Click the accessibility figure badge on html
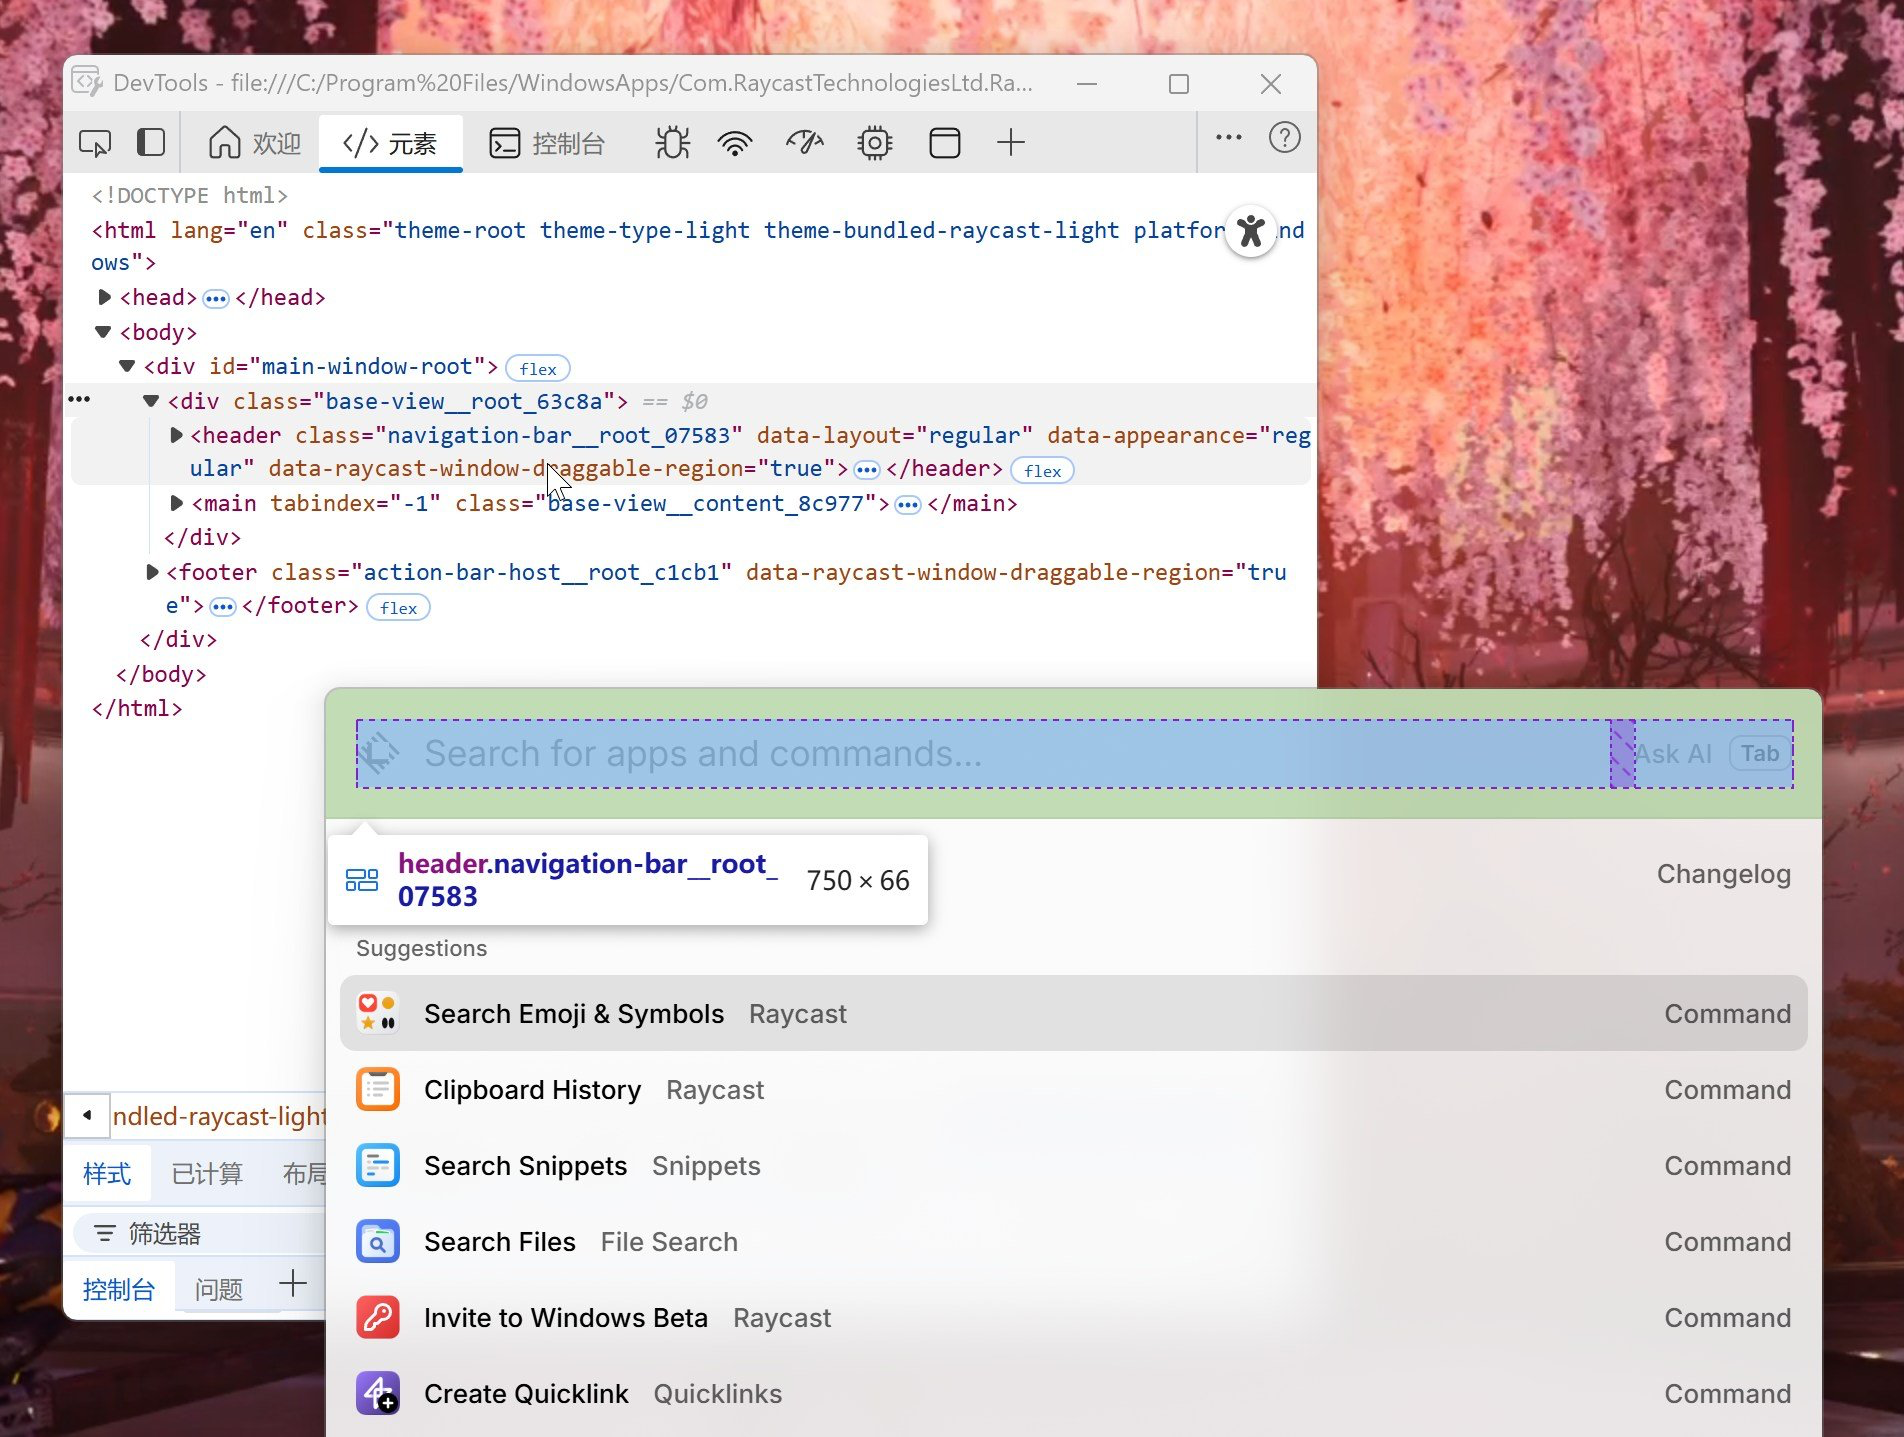This screenshot has width=1904, height=1437. [x=1251, y=231]
